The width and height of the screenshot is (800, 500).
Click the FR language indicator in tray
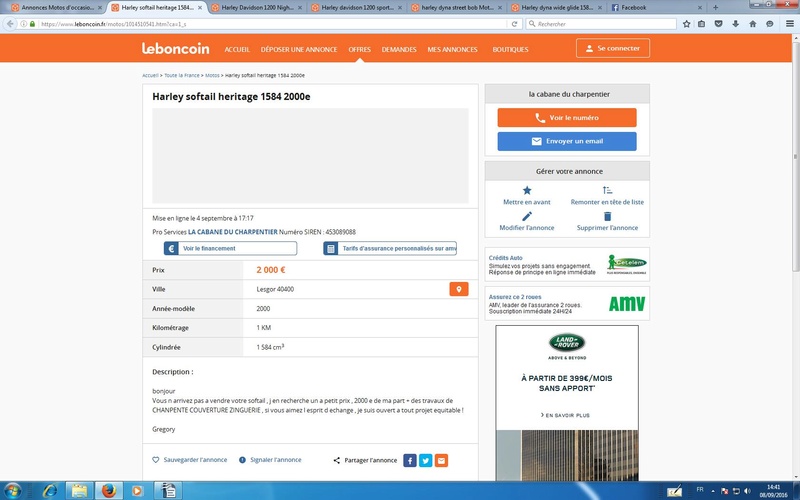[700, 489]
